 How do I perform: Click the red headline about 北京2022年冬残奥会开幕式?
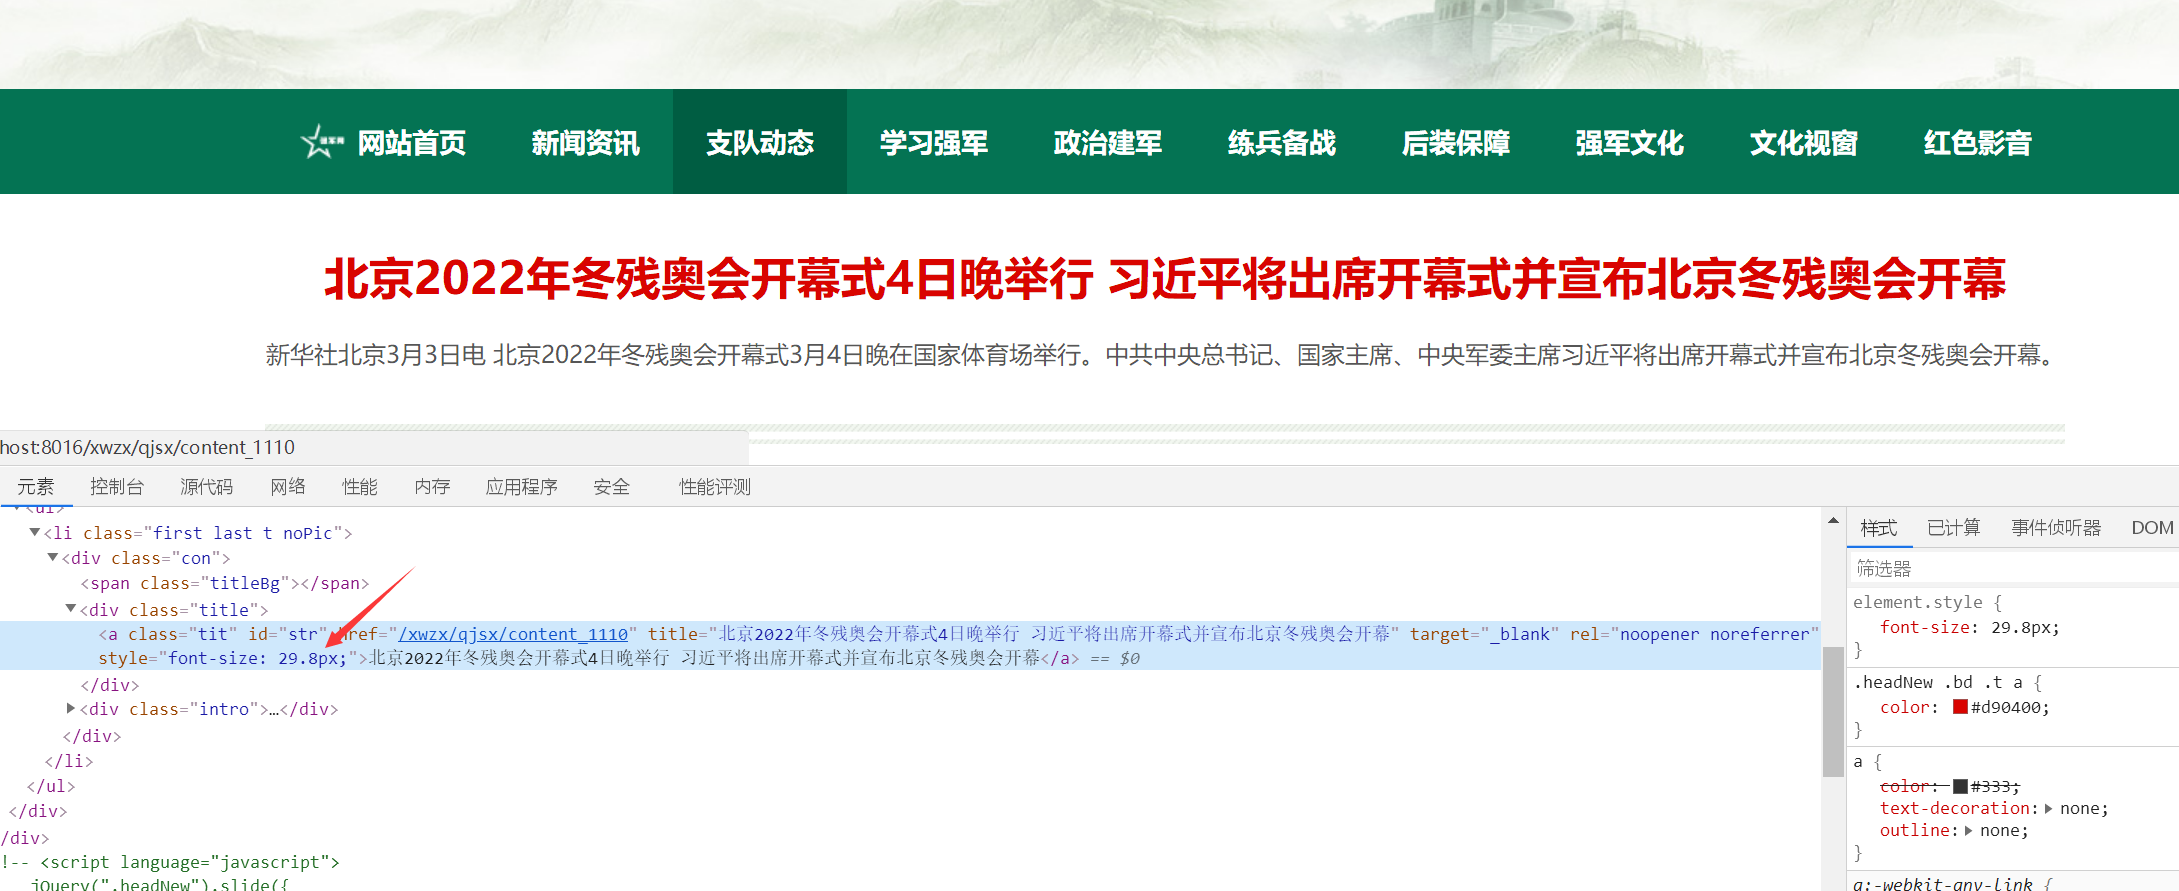tap(1165, 279)
